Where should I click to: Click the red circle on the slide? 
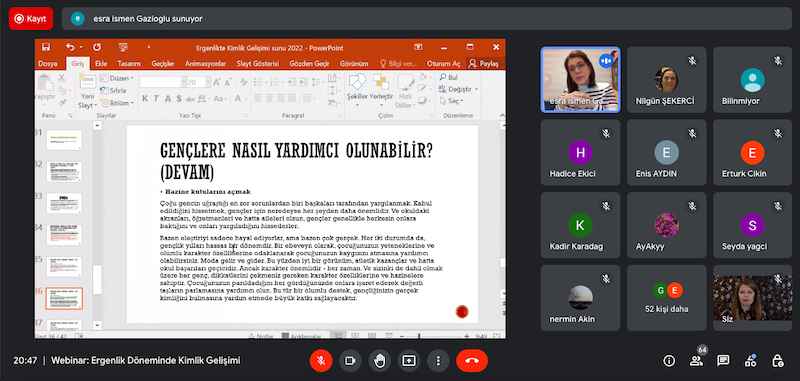pos(462,311)
